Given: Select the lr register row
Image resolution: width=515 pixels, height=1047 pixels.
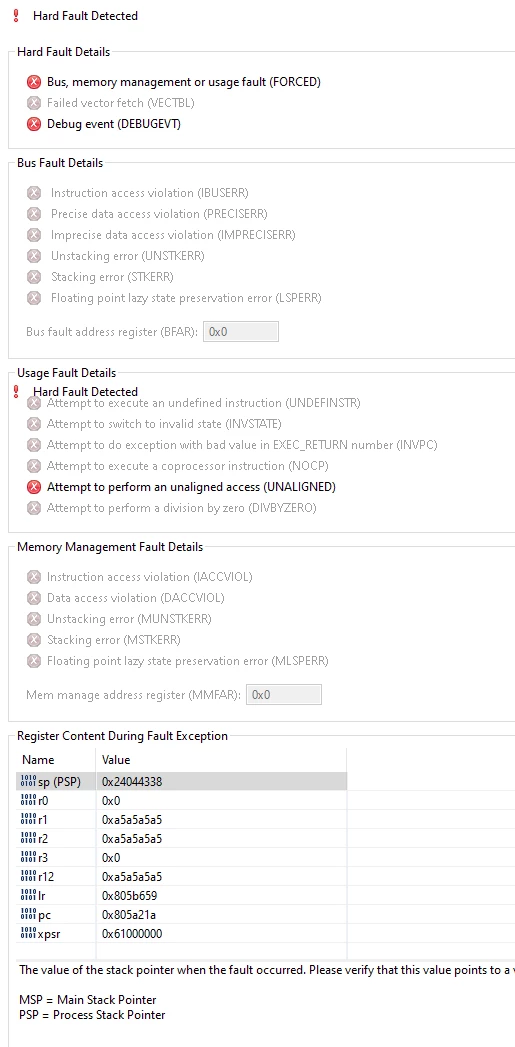Looking at the screenshot, I should (x=181, y=895).
